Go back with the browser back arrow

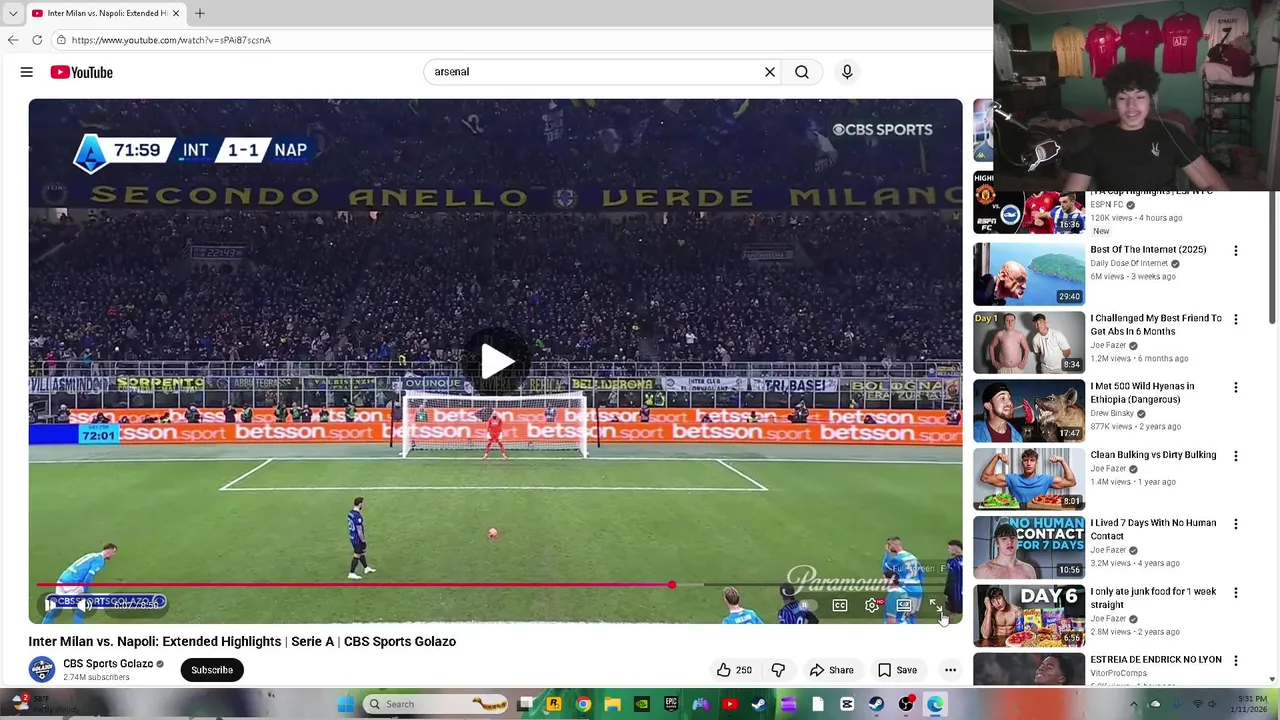(x=13, y=40)
